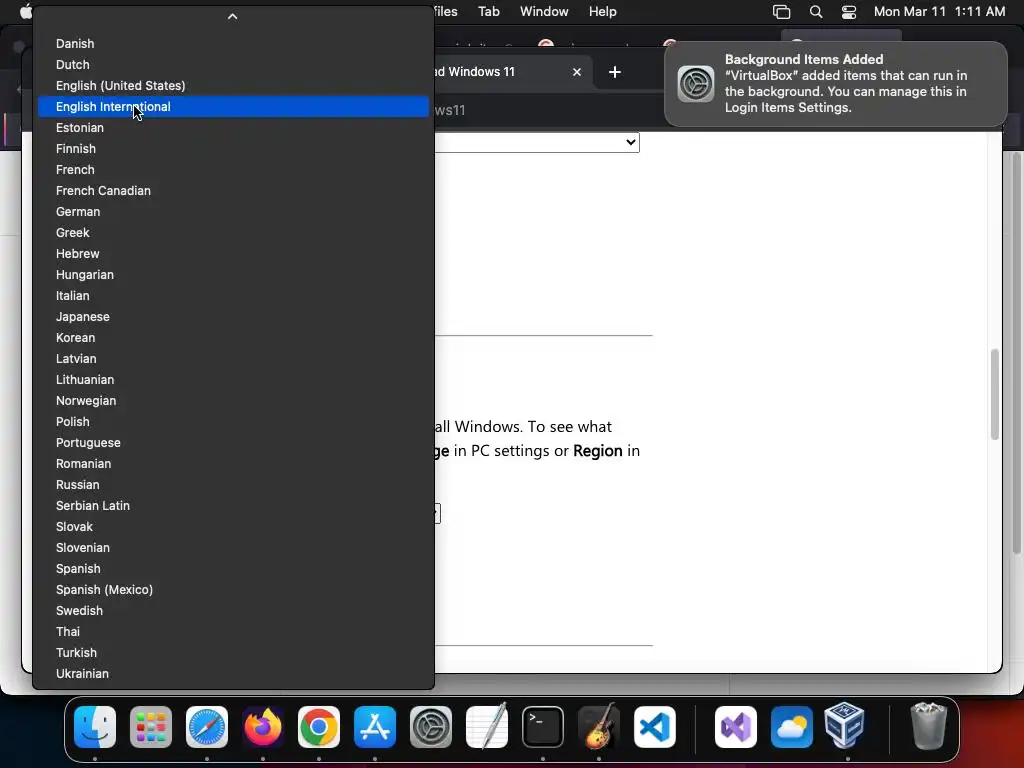Click the settings icon in the notification

[696, 84]
